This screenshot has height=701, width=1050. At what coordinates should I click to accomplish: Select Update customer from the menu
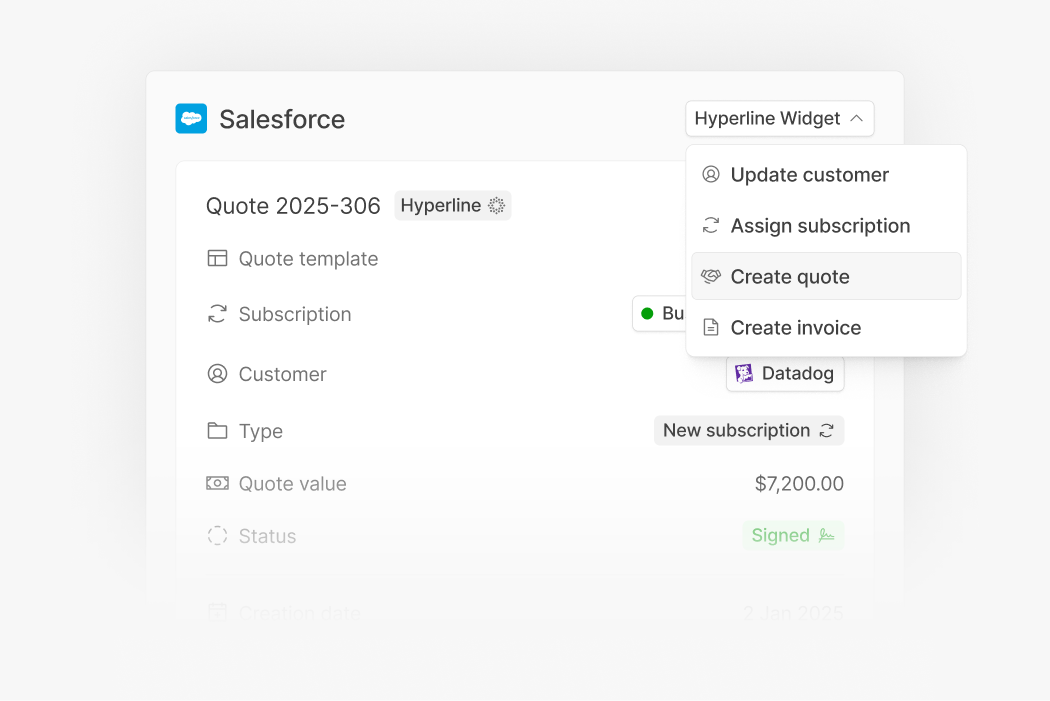point(809,175)
